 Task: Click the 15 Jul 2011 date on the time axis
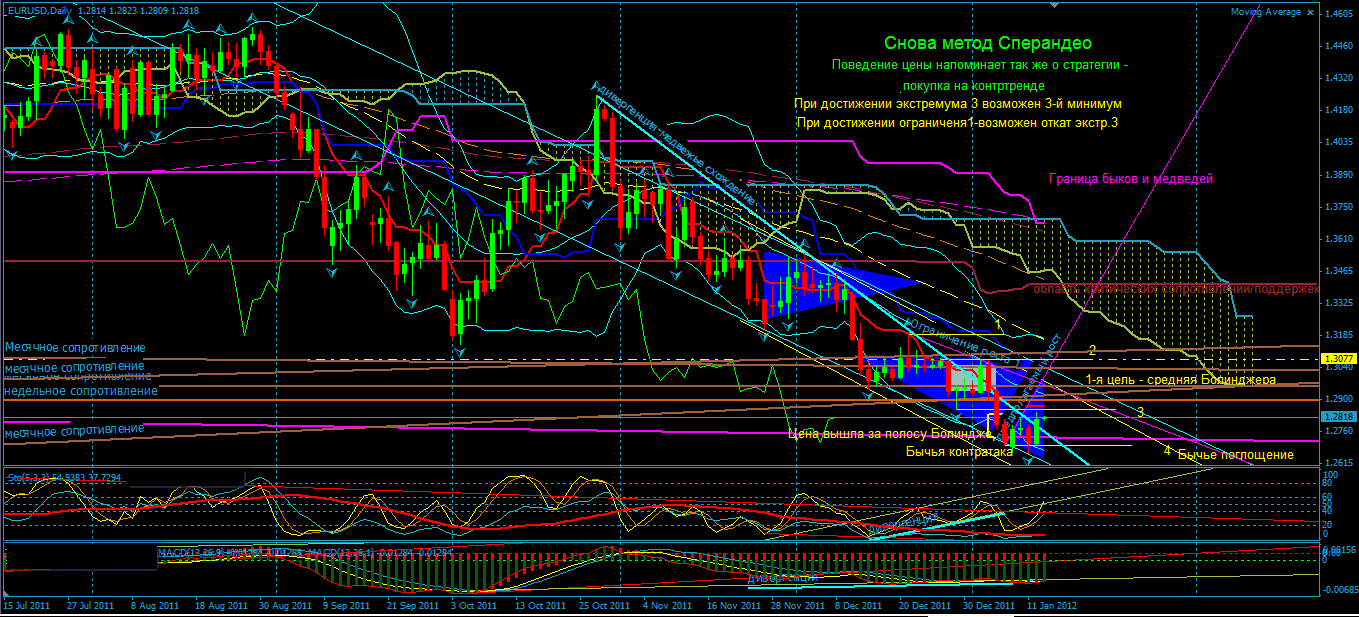pos(27,606)
